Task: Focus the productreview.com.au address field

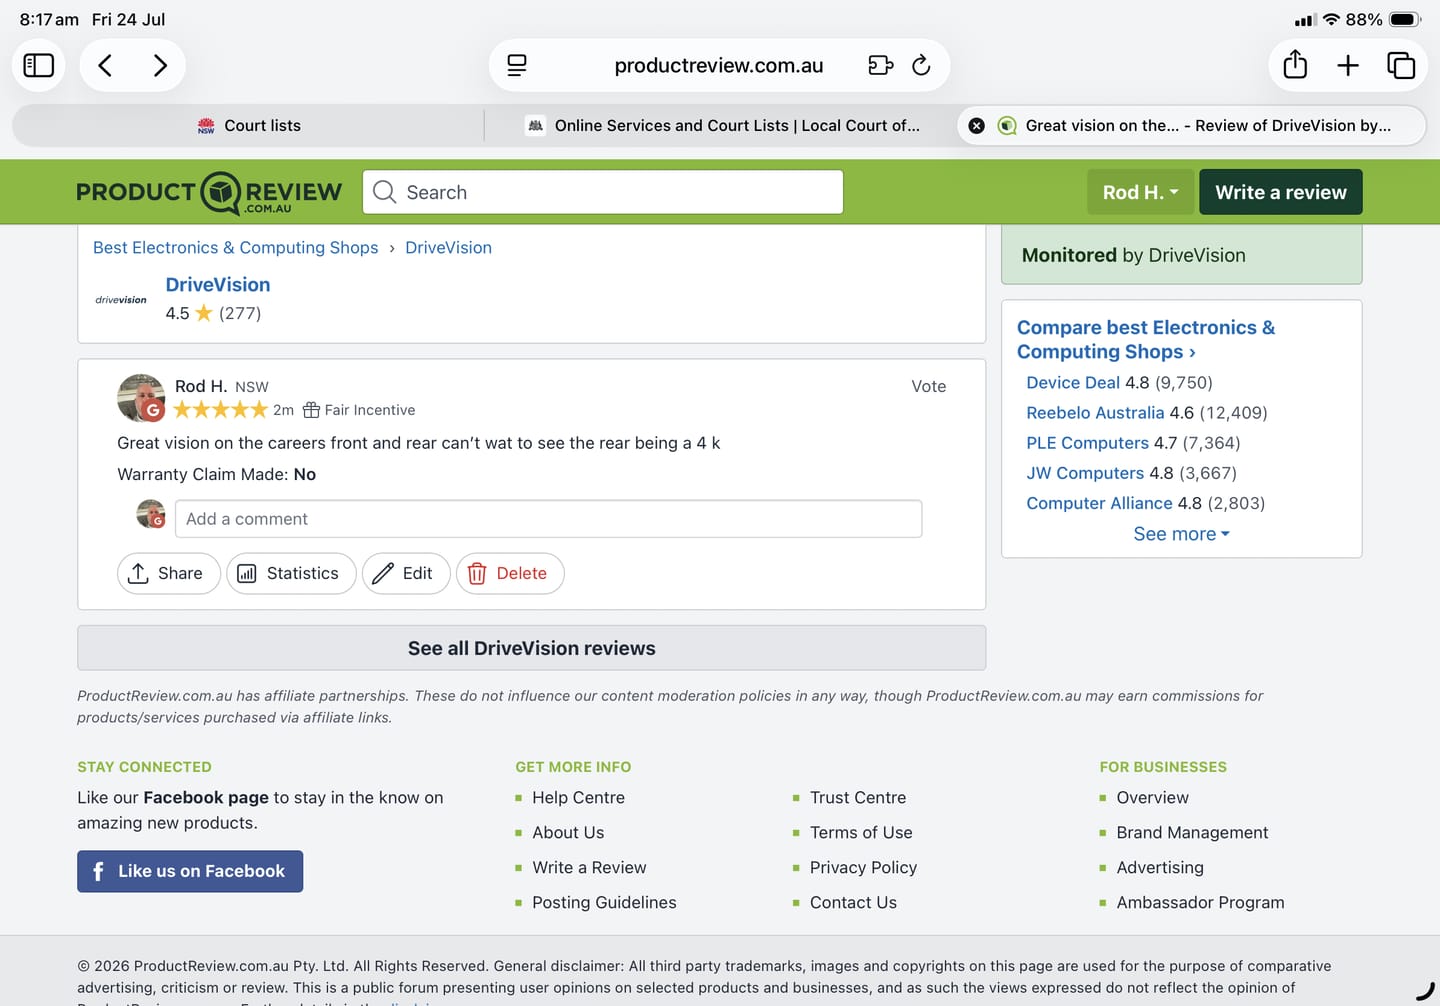Action: click(719, 65)
